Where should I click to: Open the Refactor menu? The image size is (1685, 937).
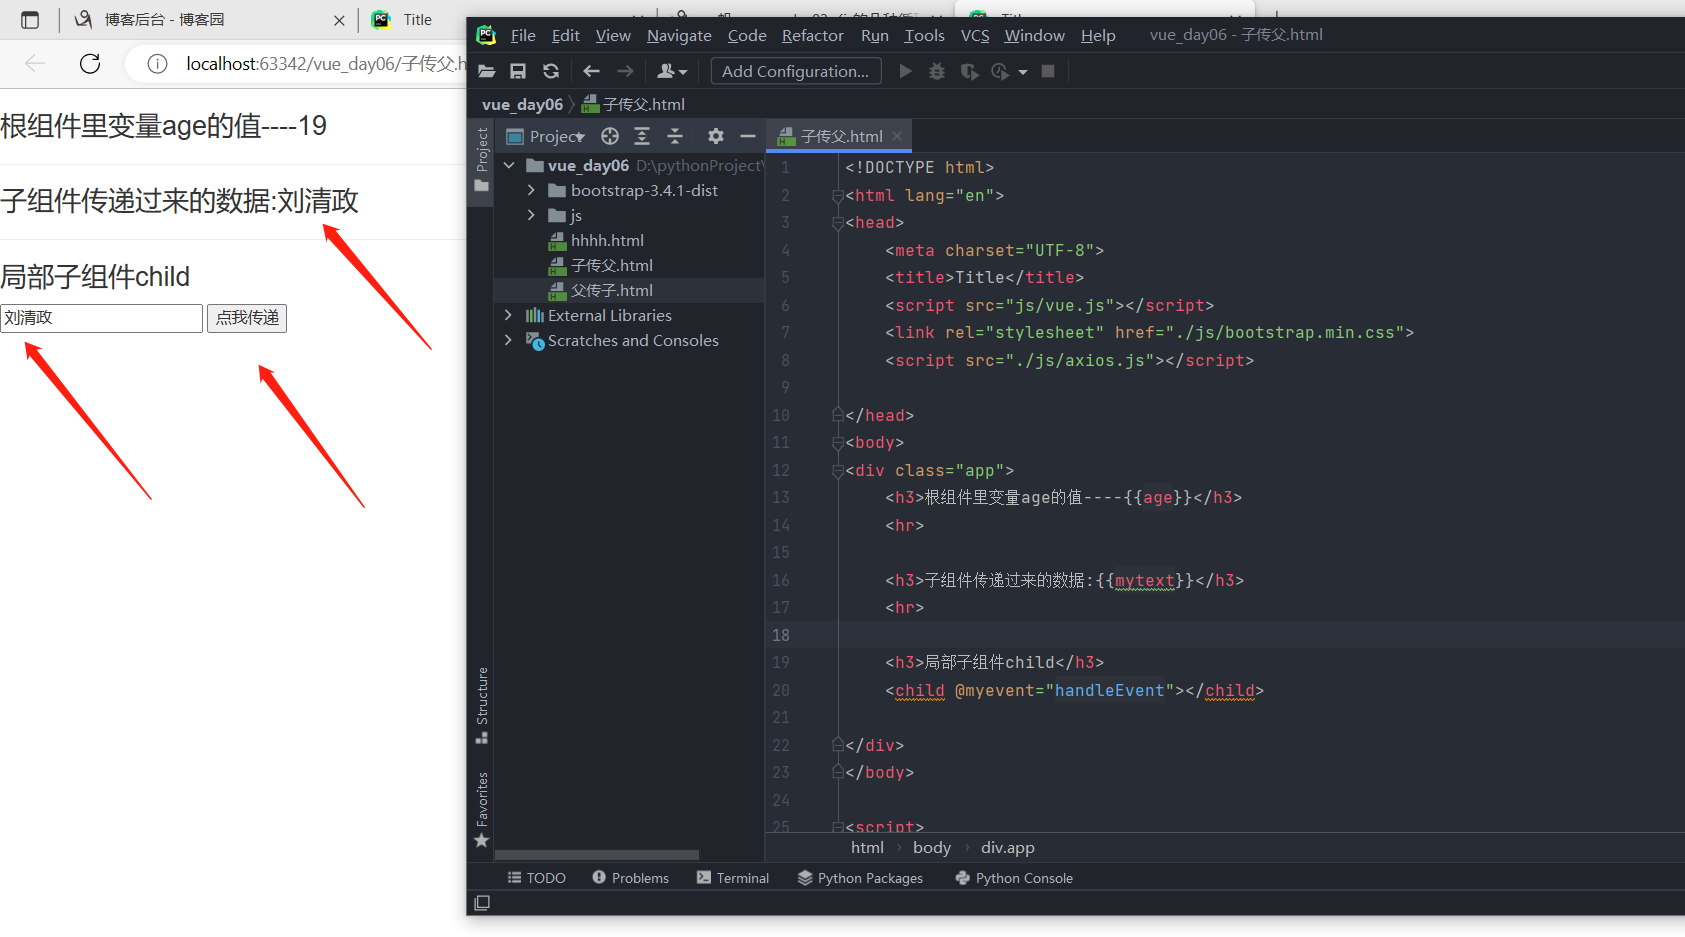813,35
